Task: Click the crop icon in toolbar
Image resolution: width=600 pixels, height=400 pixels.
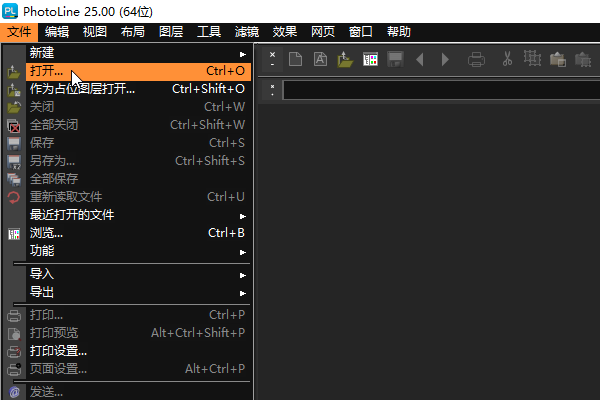Action: click(532, 59)
